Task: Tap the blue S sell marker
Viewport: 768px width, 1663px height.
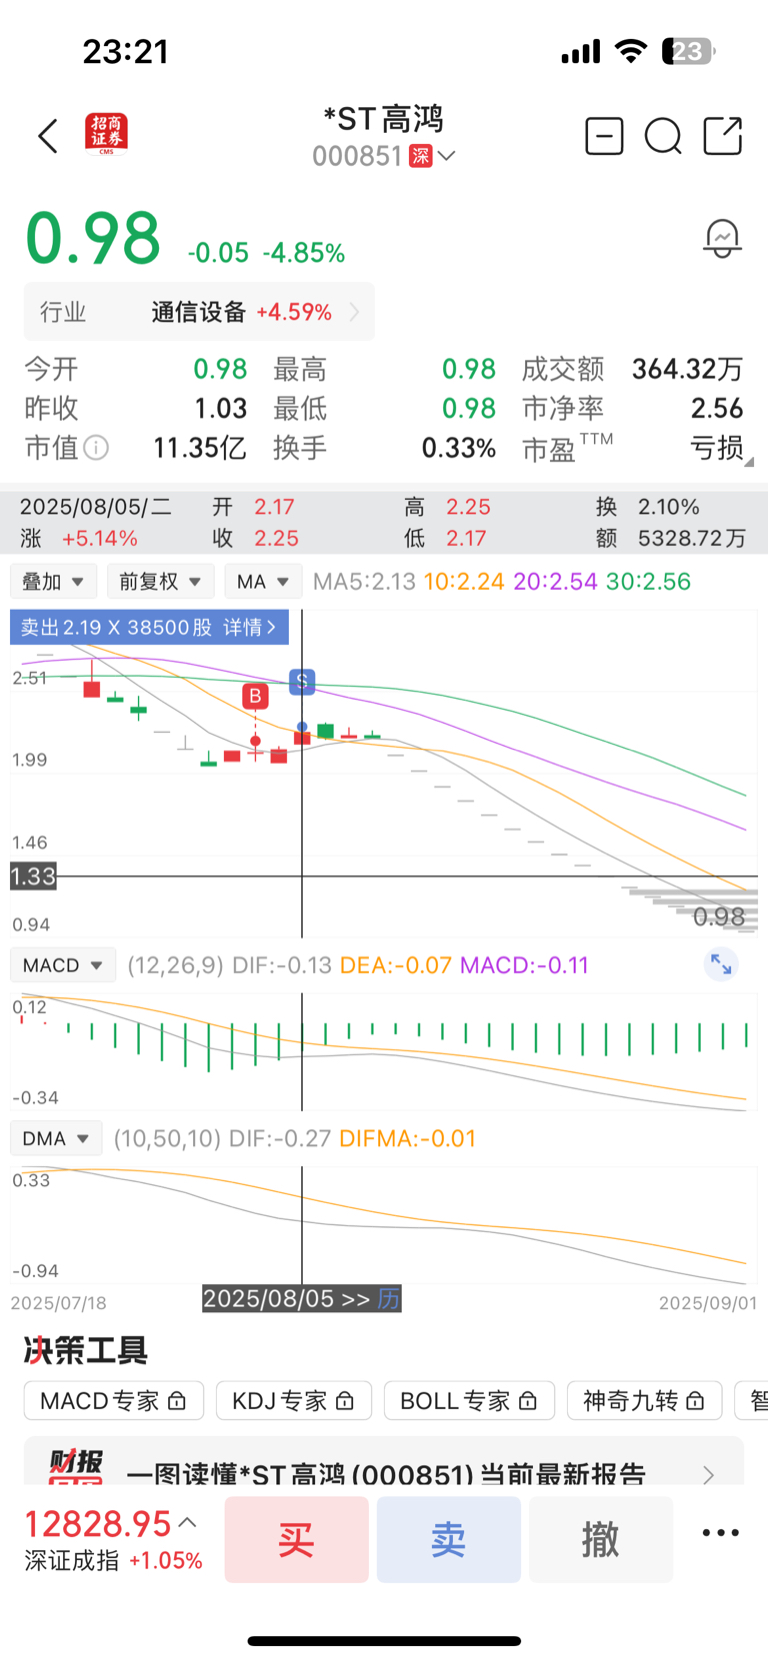Action: click(x=302, y=682)
